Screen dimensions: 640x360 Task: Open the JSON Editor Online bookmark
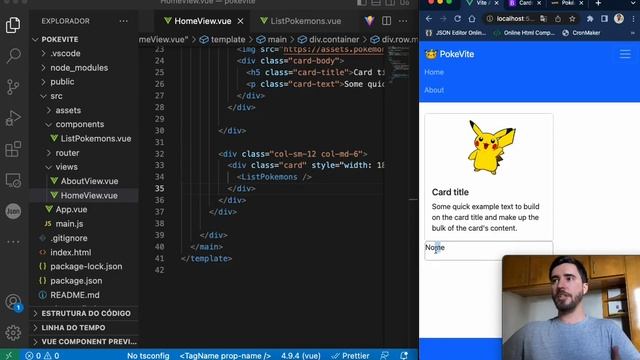click(456, 33)
